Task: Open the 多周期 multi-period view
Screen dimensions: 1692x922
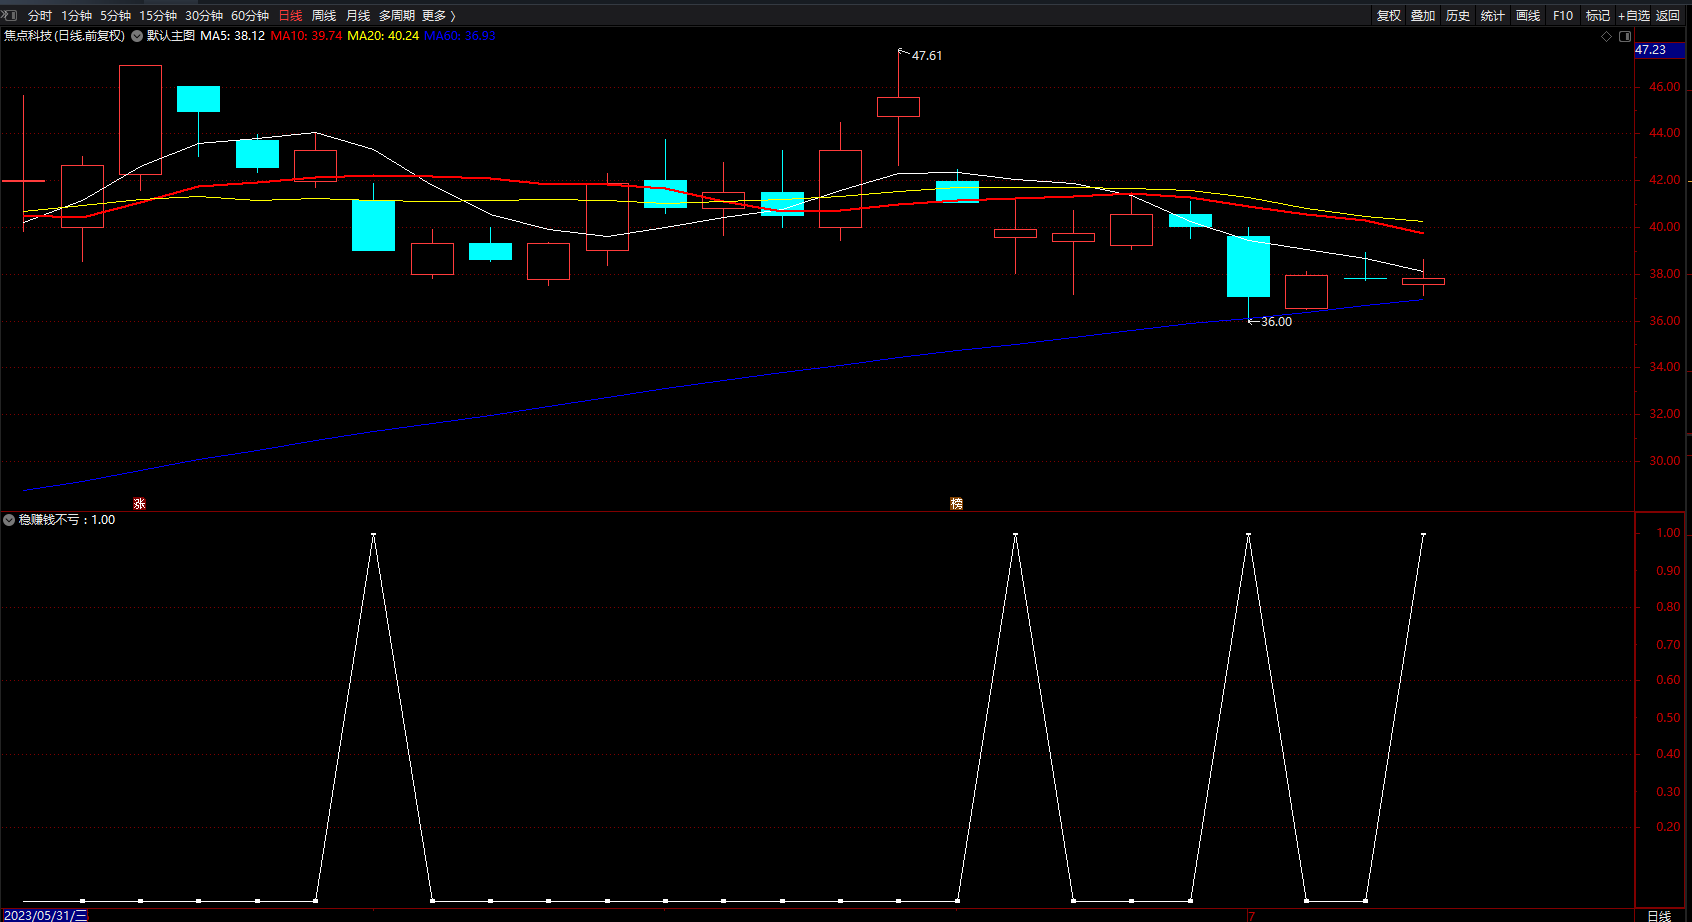Action: pyautogui.click(x=397, y=16)
